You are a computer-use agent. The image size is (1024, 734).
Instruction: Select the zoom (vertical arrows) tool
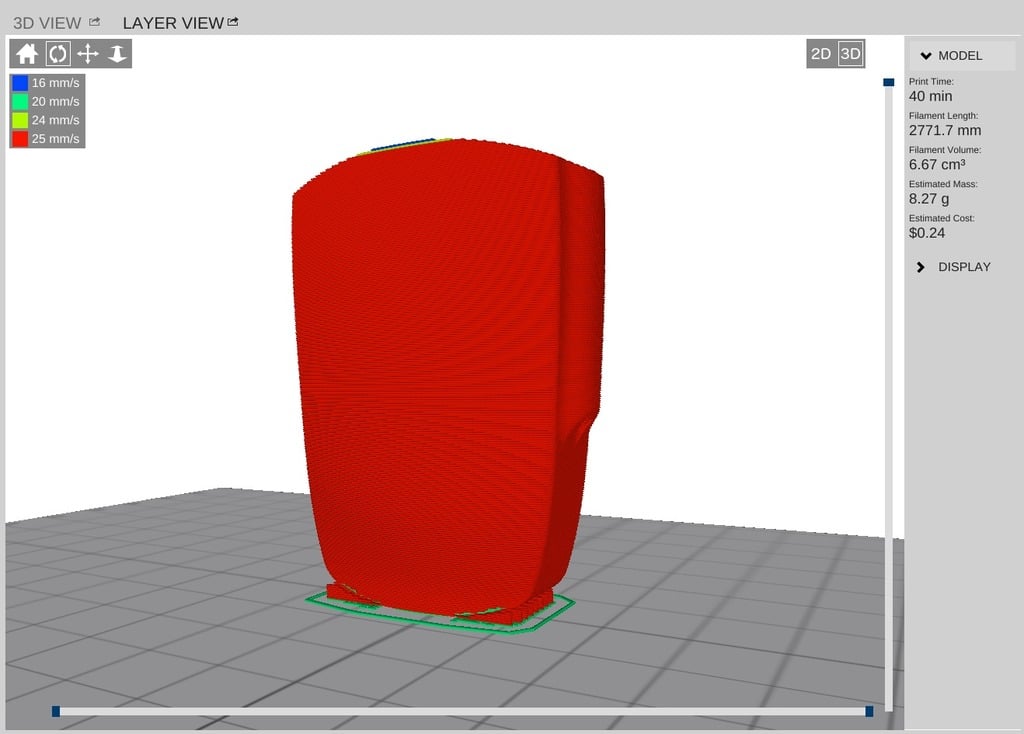117,54
